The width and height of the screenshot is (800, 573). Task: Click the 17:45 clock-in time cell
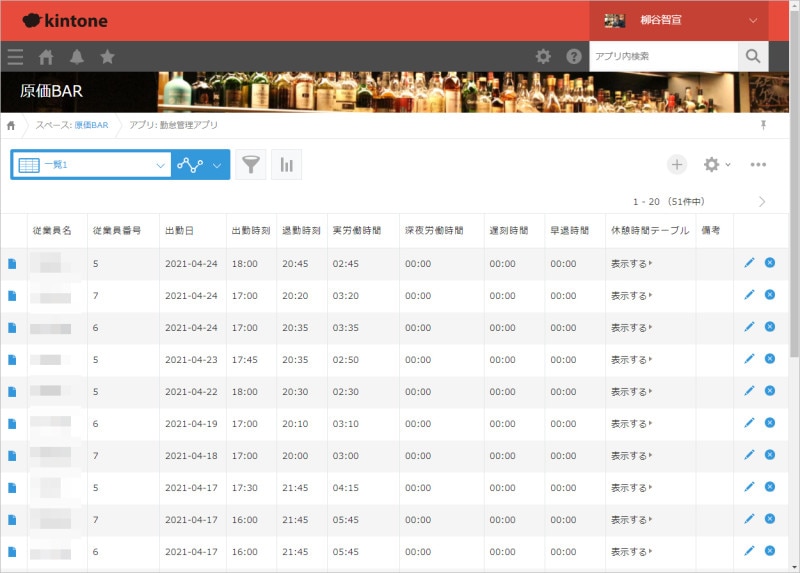coord(244,360)
